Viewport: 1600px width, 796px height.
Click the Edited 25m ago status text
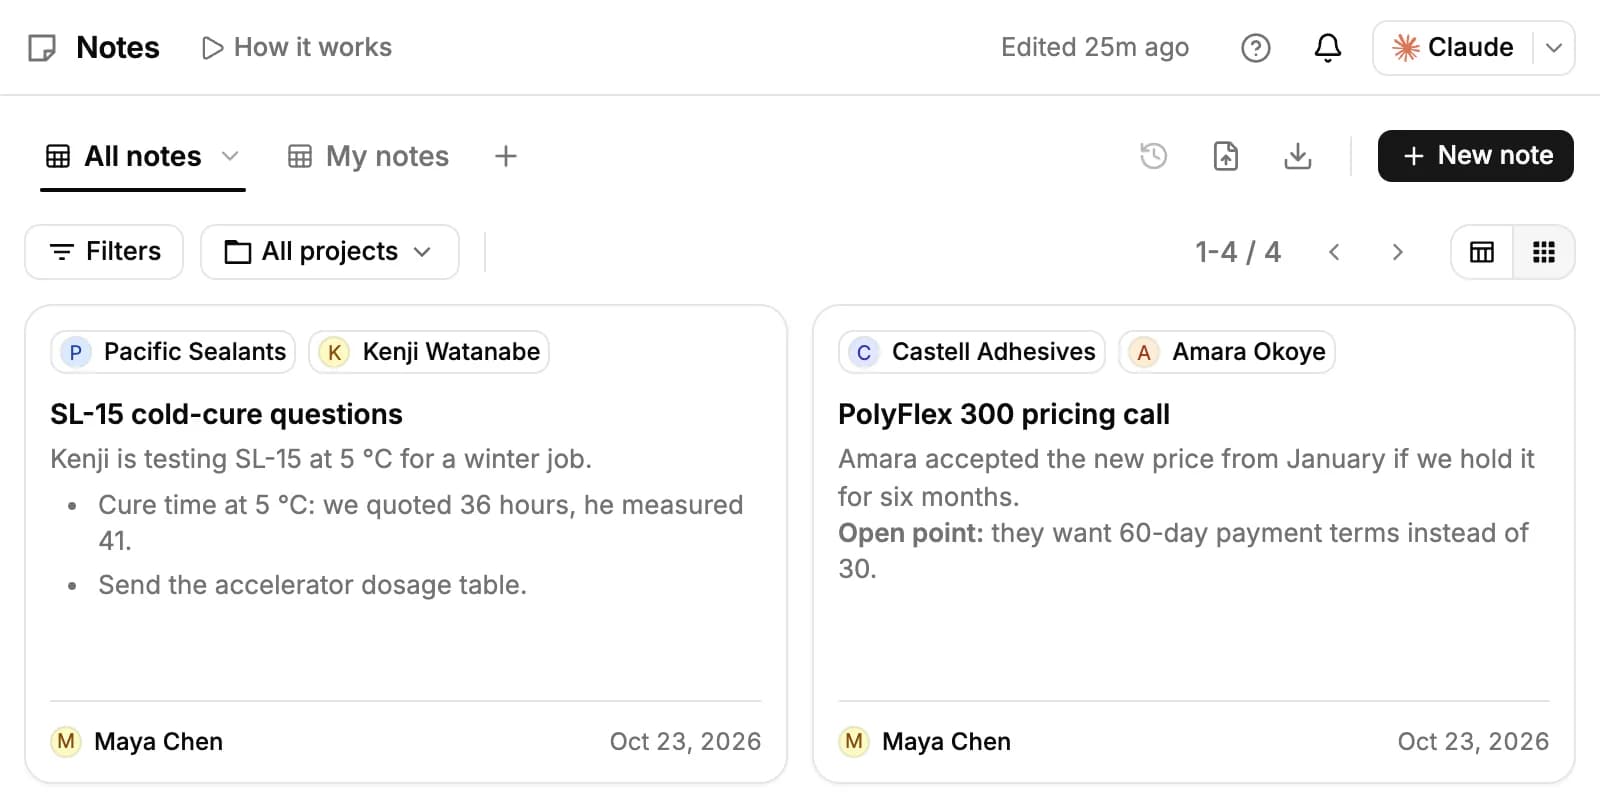(x=1095, y=47)
